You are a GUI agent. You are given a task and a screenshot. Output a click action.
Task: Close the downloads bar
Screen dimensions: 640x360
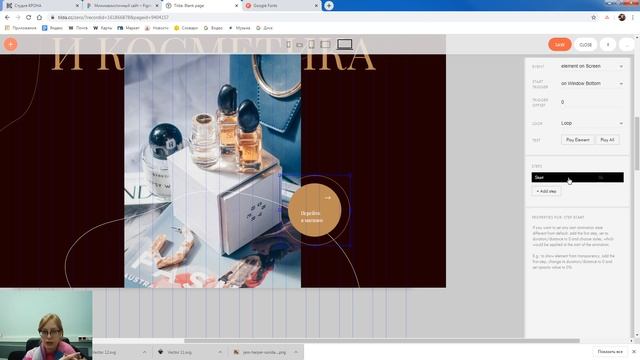(x=634, y=352)
